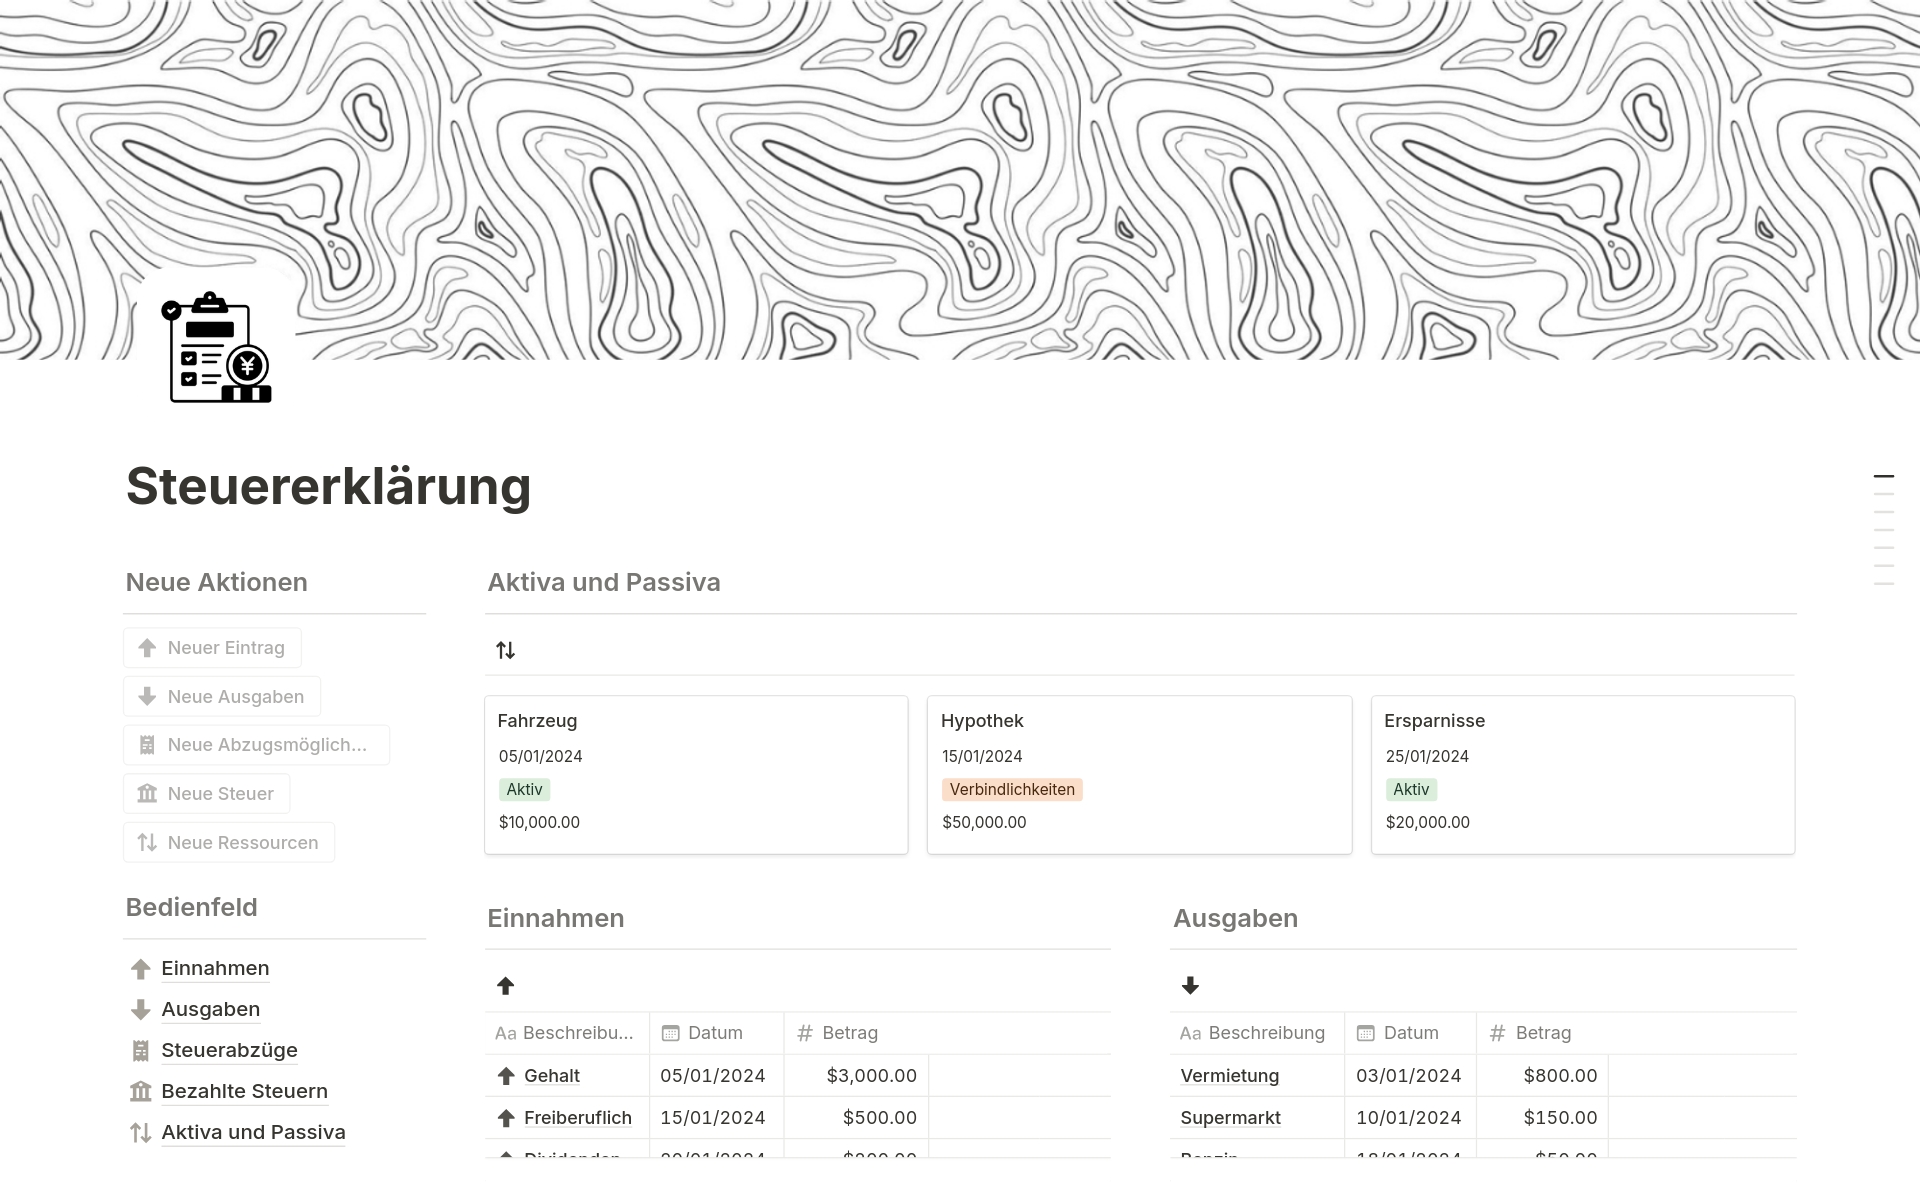Click the bank icon beside Bezahlte Steuern
This screenshot has height=1199, width=1920.
(x=141, y=1091)
